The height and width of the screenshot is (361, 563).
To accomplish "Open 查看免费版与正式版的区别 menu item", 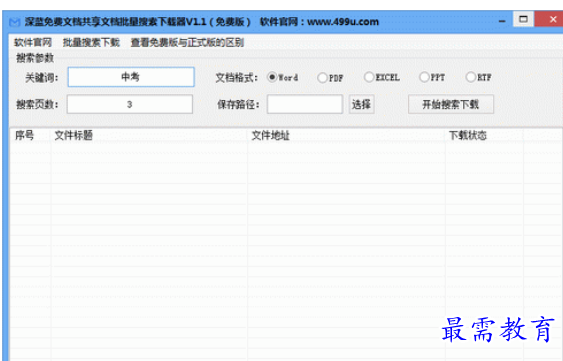I will click(187, 42).
